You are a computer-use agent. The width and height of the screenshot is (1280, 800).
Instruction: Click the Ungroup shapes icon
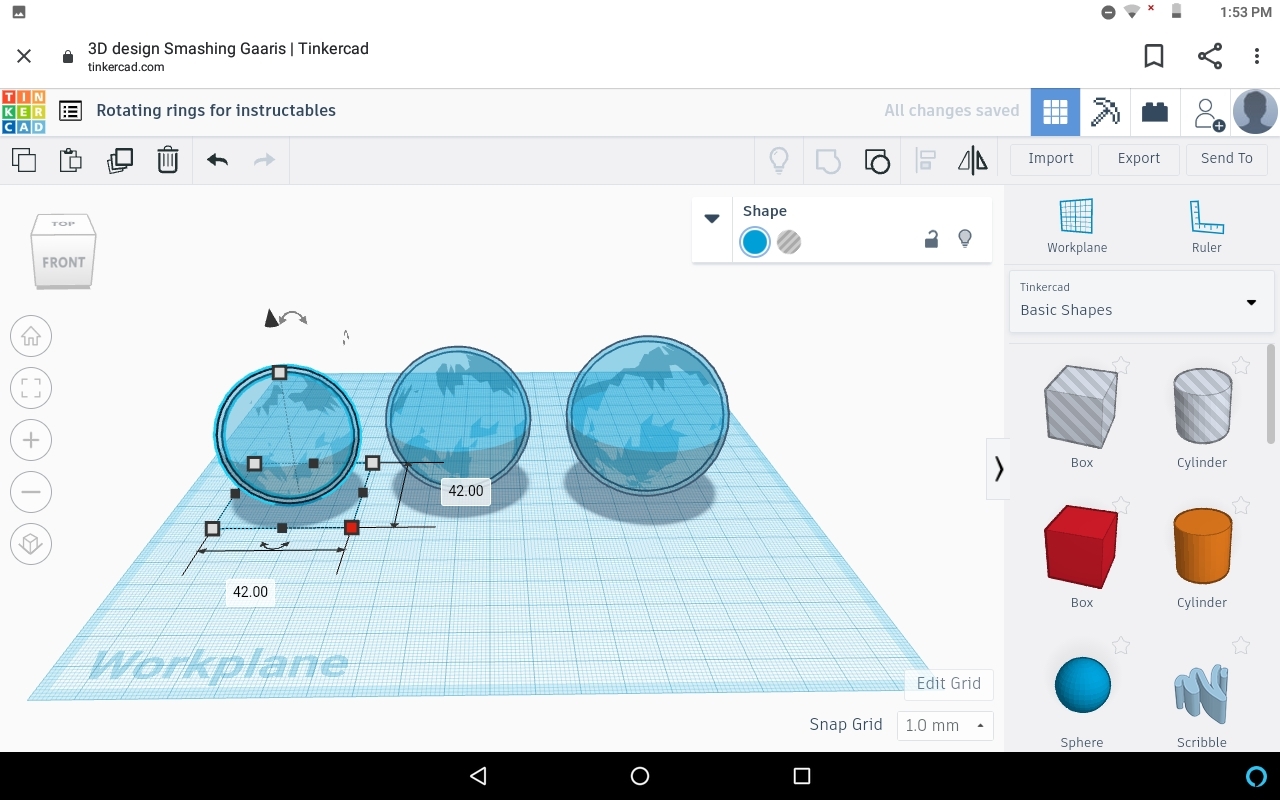tap(877, 160)
